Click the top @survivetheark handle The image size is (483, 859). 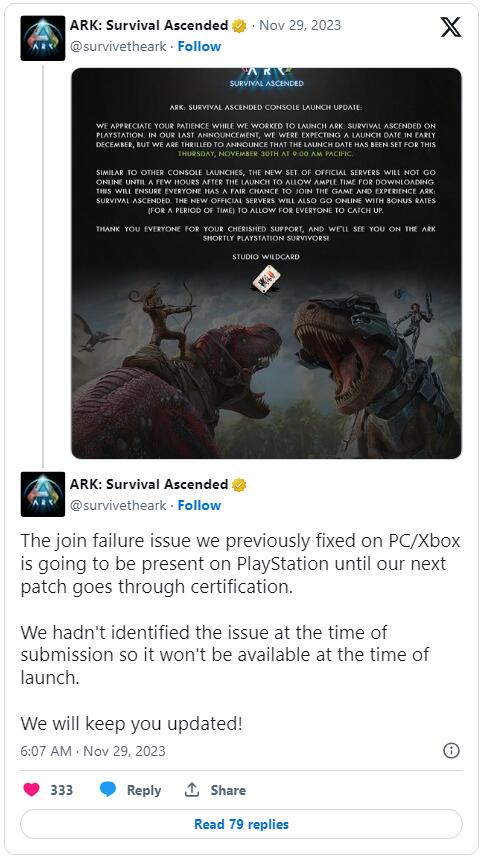click(118, 47)
